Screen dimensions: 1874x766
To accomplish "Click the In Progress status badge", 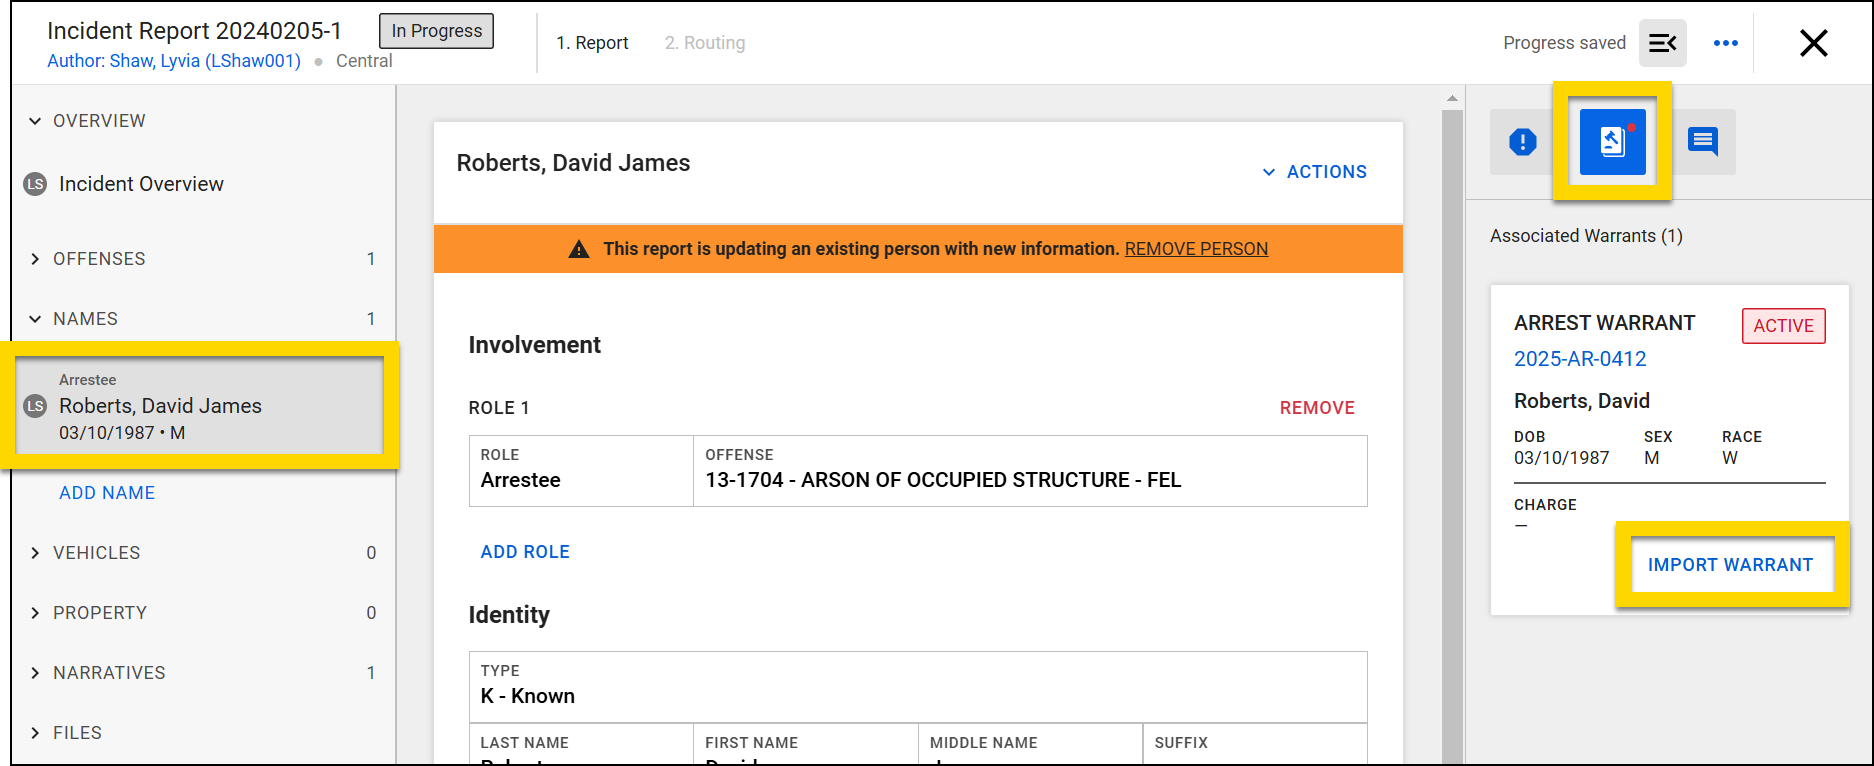I will (436, 31).
